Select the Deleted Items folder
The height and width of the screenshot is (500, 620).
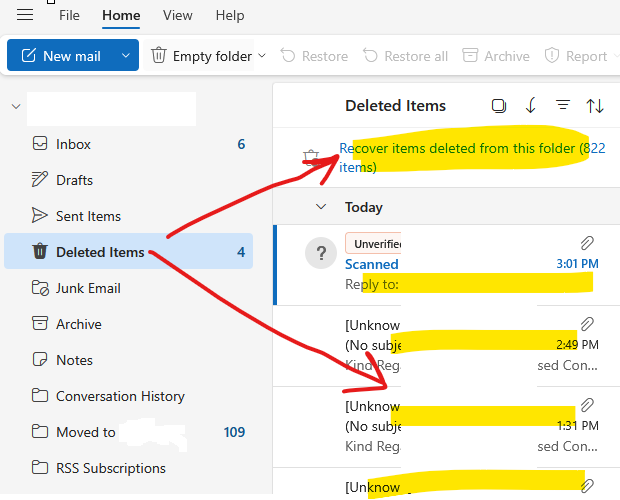129,252
